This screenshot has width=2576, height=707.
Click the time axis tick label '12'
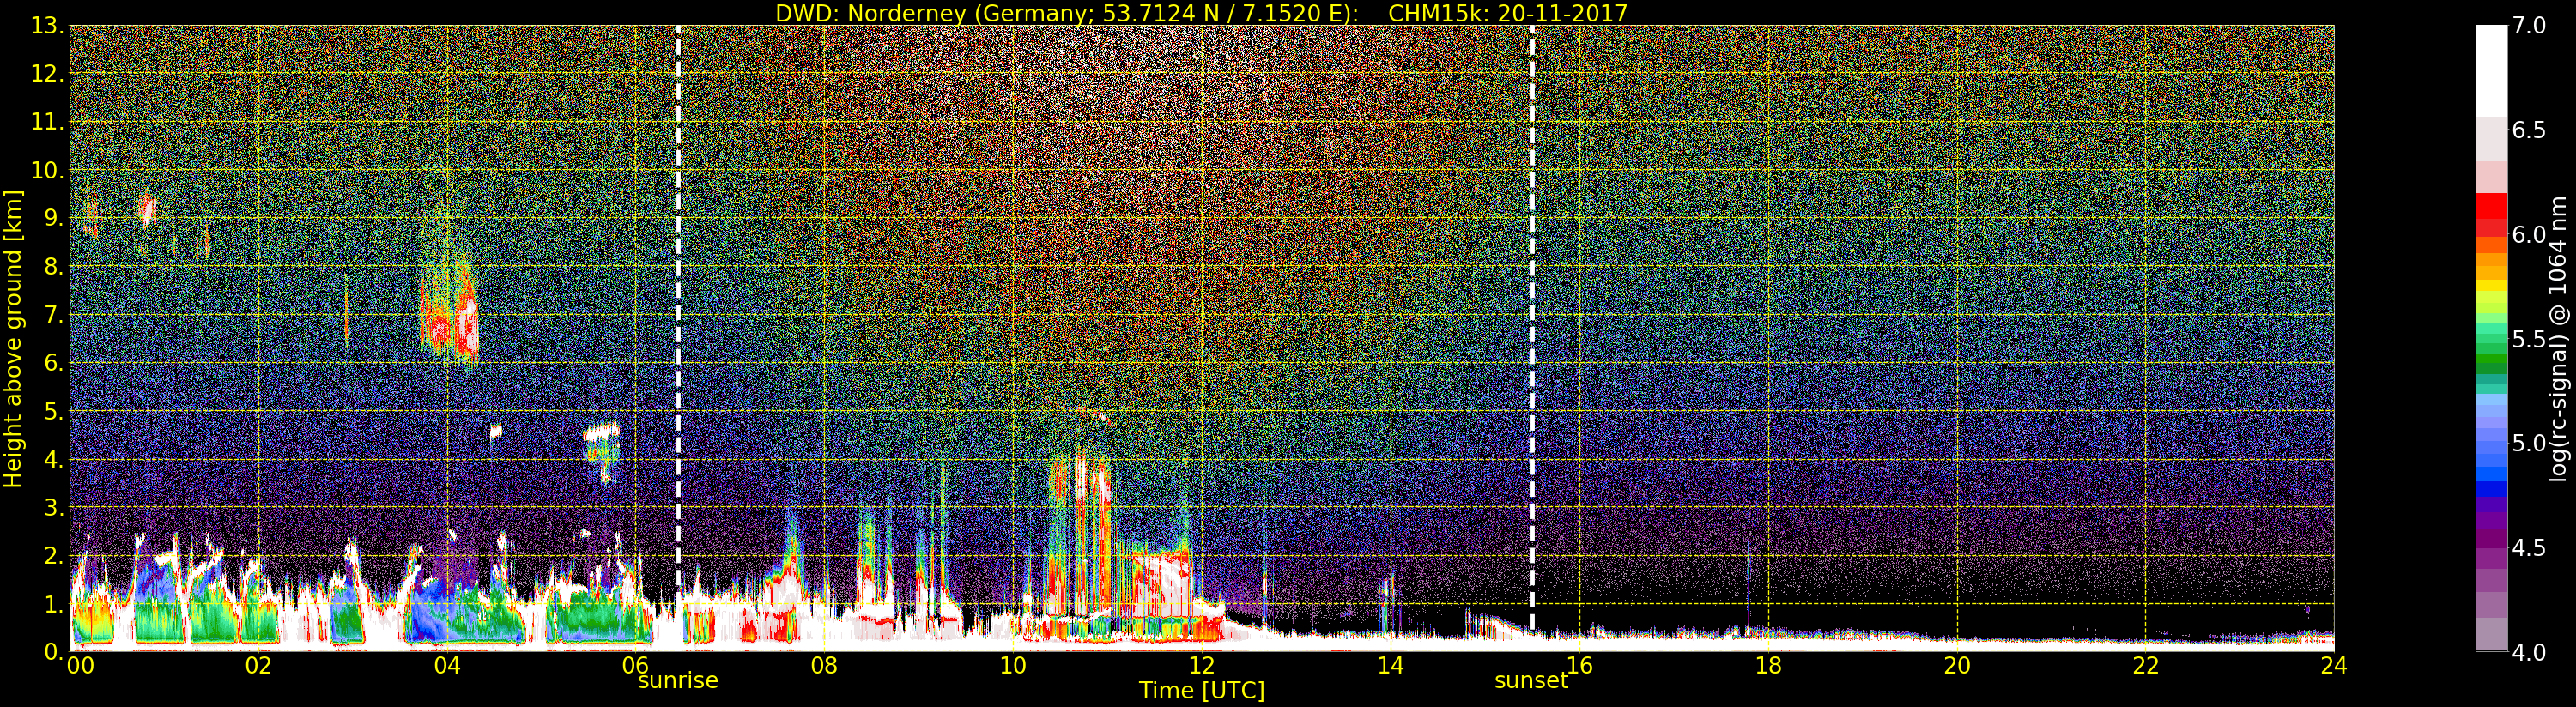1202,665
